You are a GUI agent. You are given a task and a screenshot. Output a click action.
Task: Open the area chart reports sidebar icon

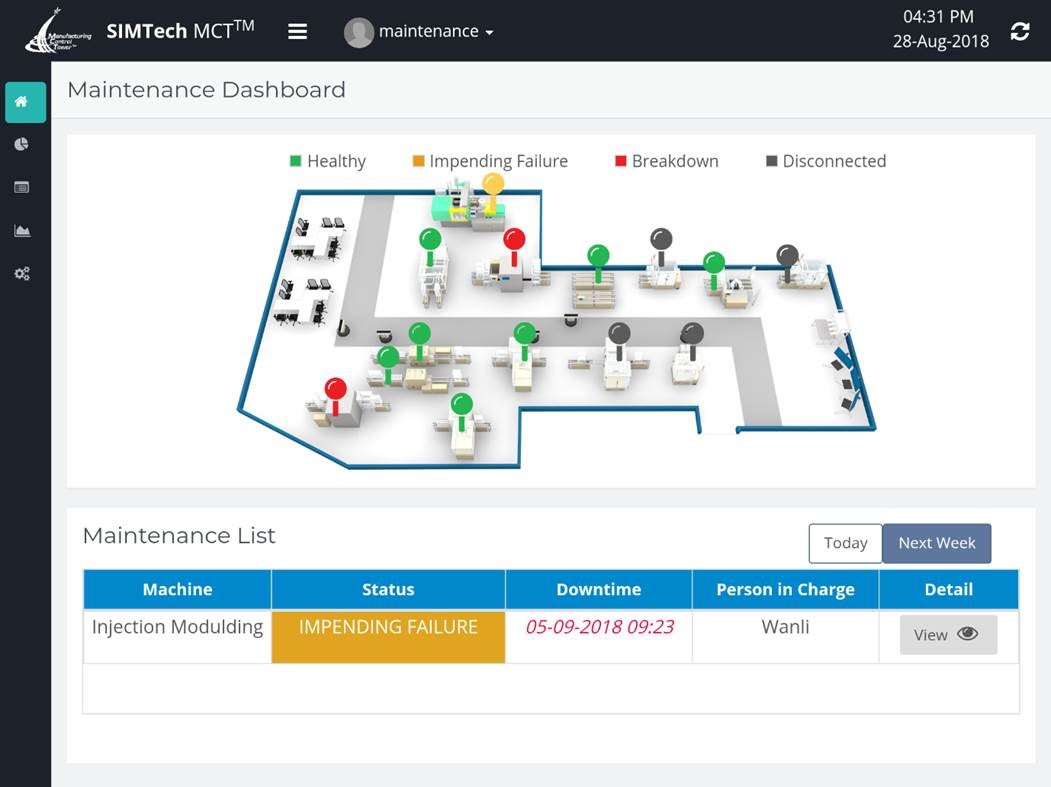pyautogui.click(x=22, y=229)
